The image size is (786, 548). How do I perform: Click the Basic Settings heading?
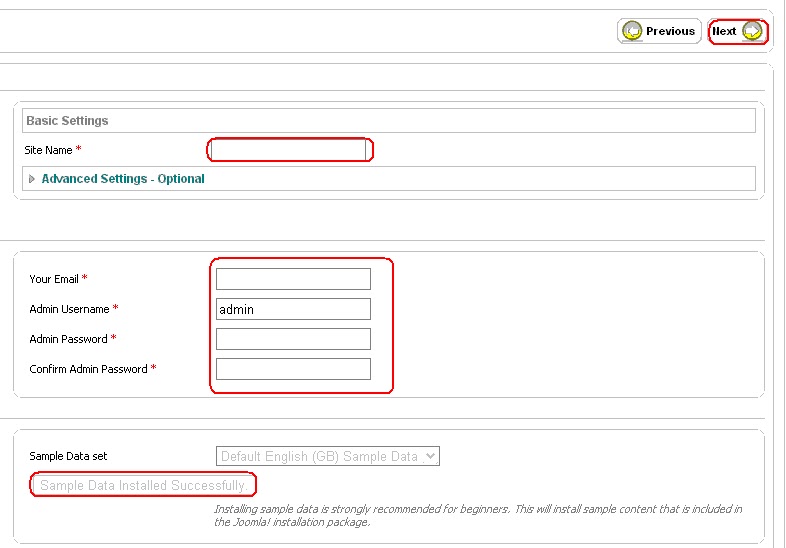(67, 121)
